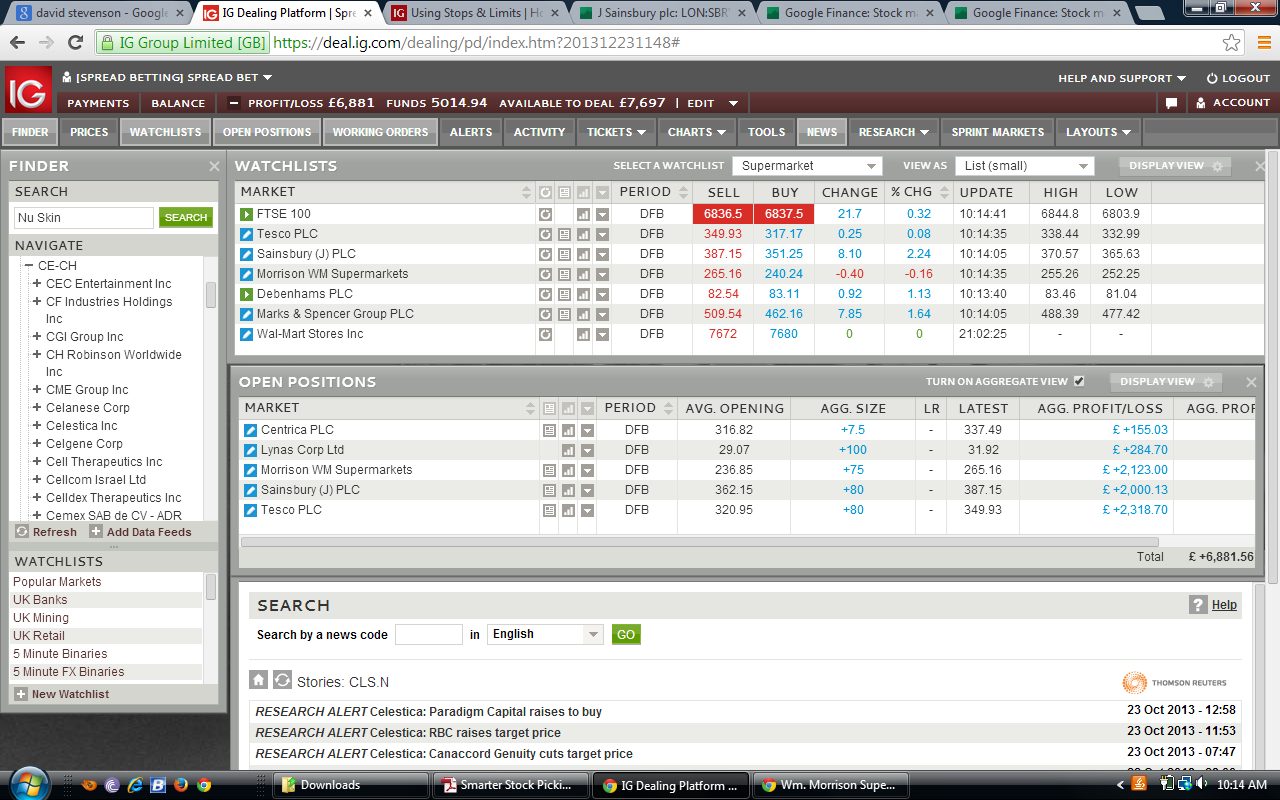The width and height of the screenshot is (1280, 800).
Task: Expand the Edit funds dropdown arrow
Action: click(x=733, y=103)
